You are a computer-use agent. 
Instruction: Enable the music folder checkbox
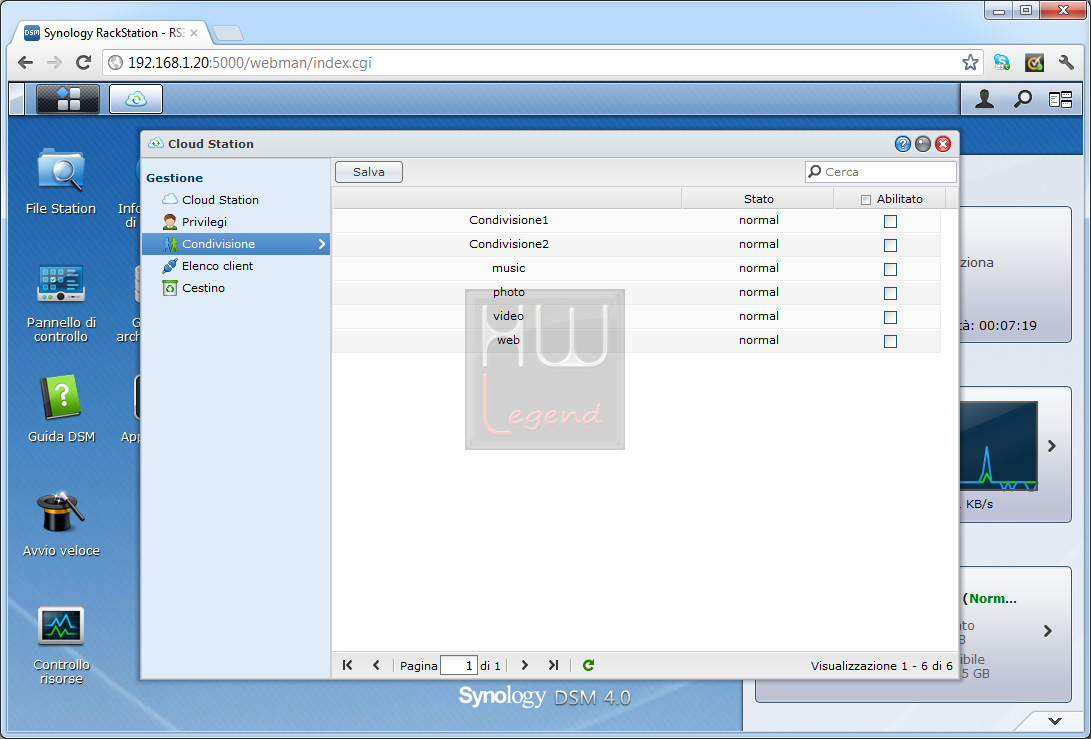[x=890, y=269]
